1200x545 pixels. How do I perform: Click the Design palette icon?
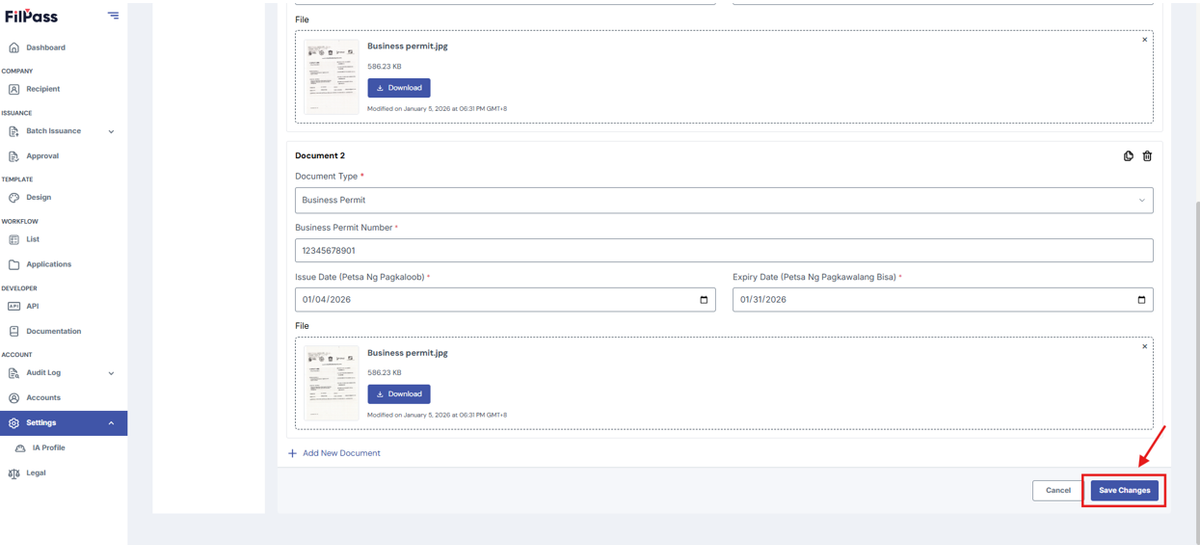(14, 197)
